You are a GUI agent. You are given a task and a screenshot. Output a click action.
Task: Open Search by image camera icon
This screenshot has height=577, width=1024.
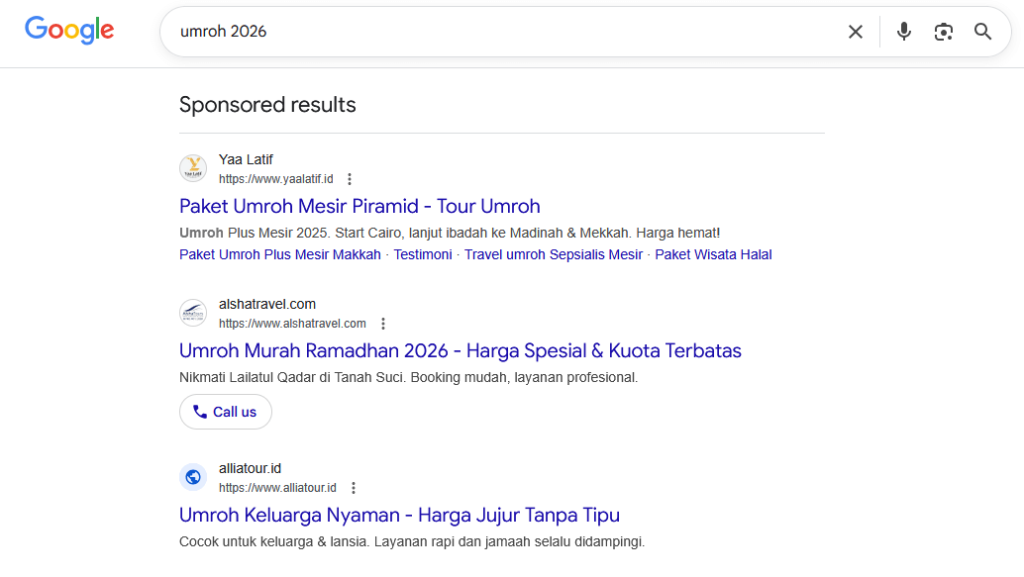tap(943, 32)
